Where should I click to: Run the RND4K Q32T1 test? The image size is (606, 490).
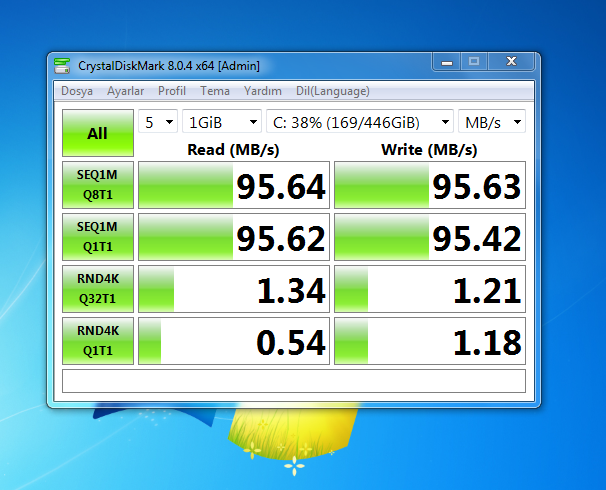click(x=98, y=289)
